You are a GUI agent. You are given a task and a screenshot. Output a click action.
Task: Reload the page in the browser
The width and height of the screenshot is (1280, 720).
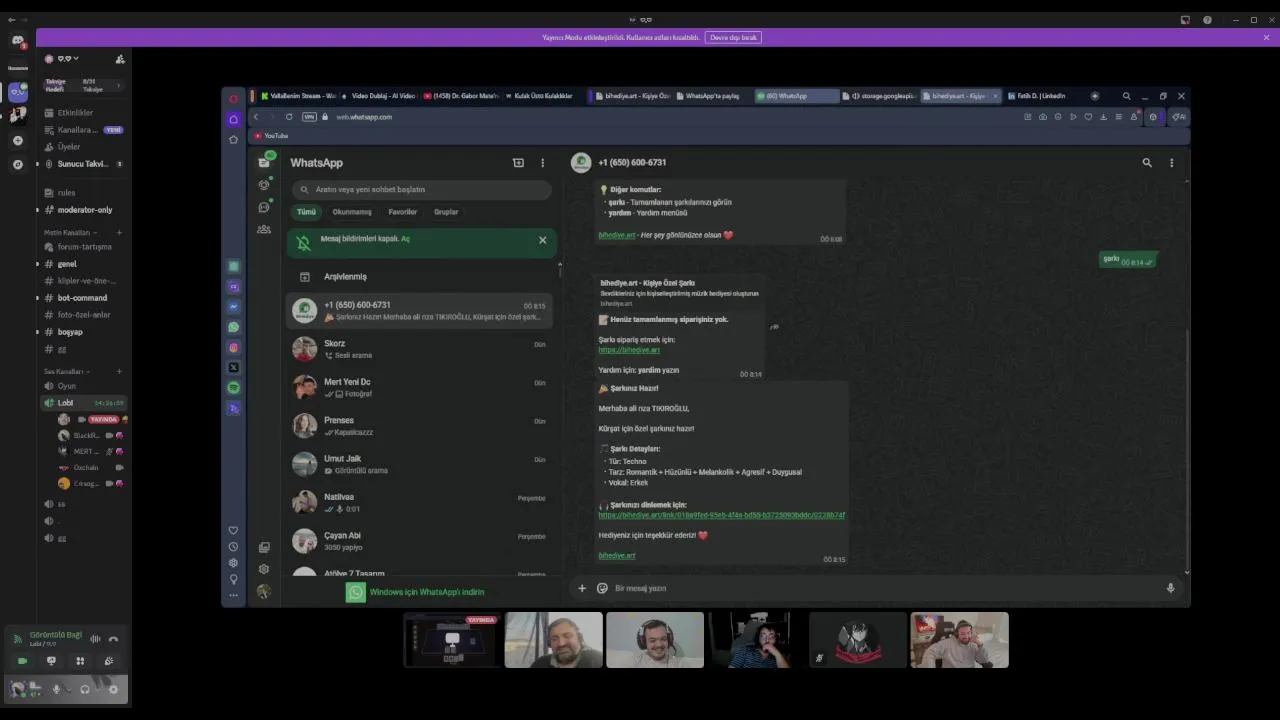[289, 117]
